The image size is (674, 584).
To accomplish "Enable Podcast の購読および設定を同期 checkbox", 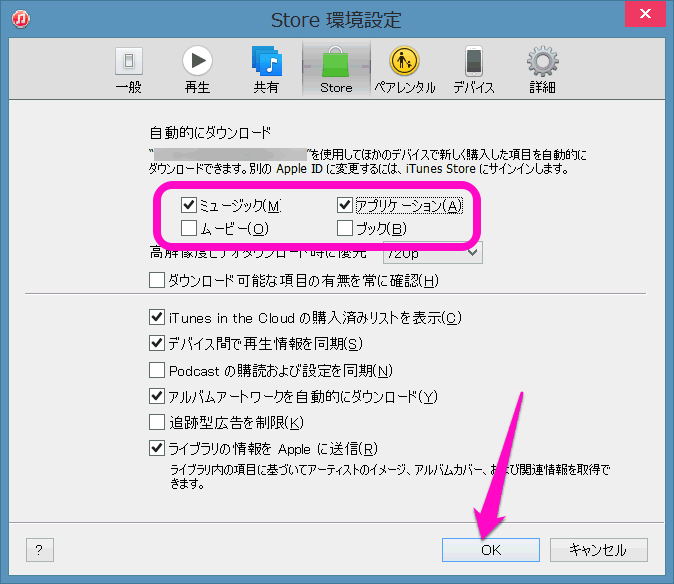I will [157, 370].
